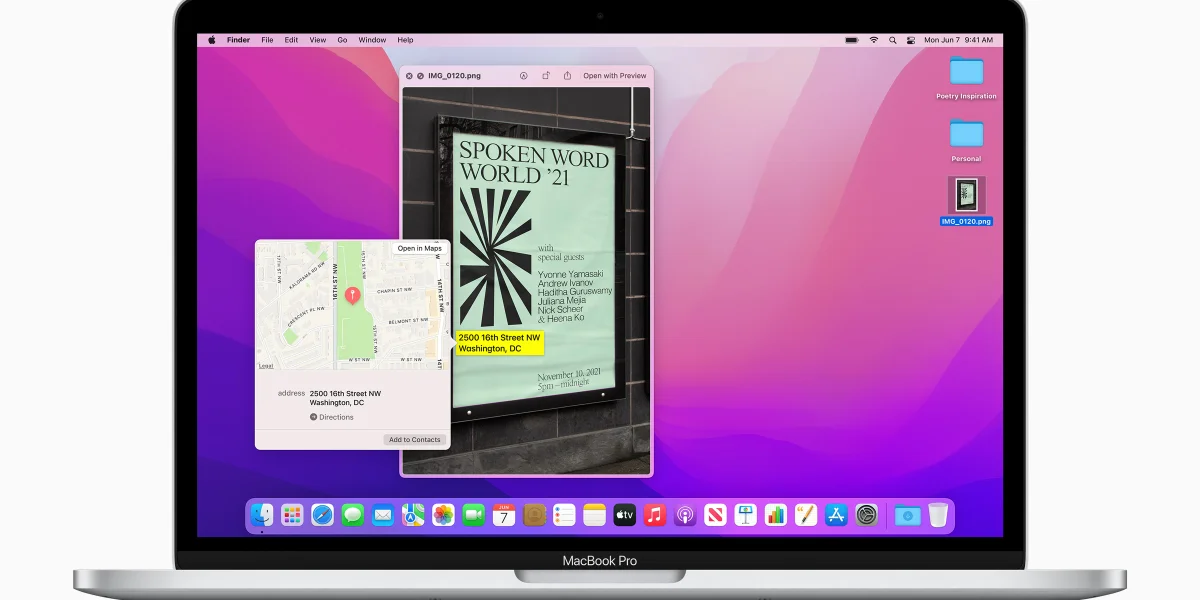The height and width of the screenshot is (600, 1200).
Task: Open the Downloads stack in Dock
Action: pos(908,515)
